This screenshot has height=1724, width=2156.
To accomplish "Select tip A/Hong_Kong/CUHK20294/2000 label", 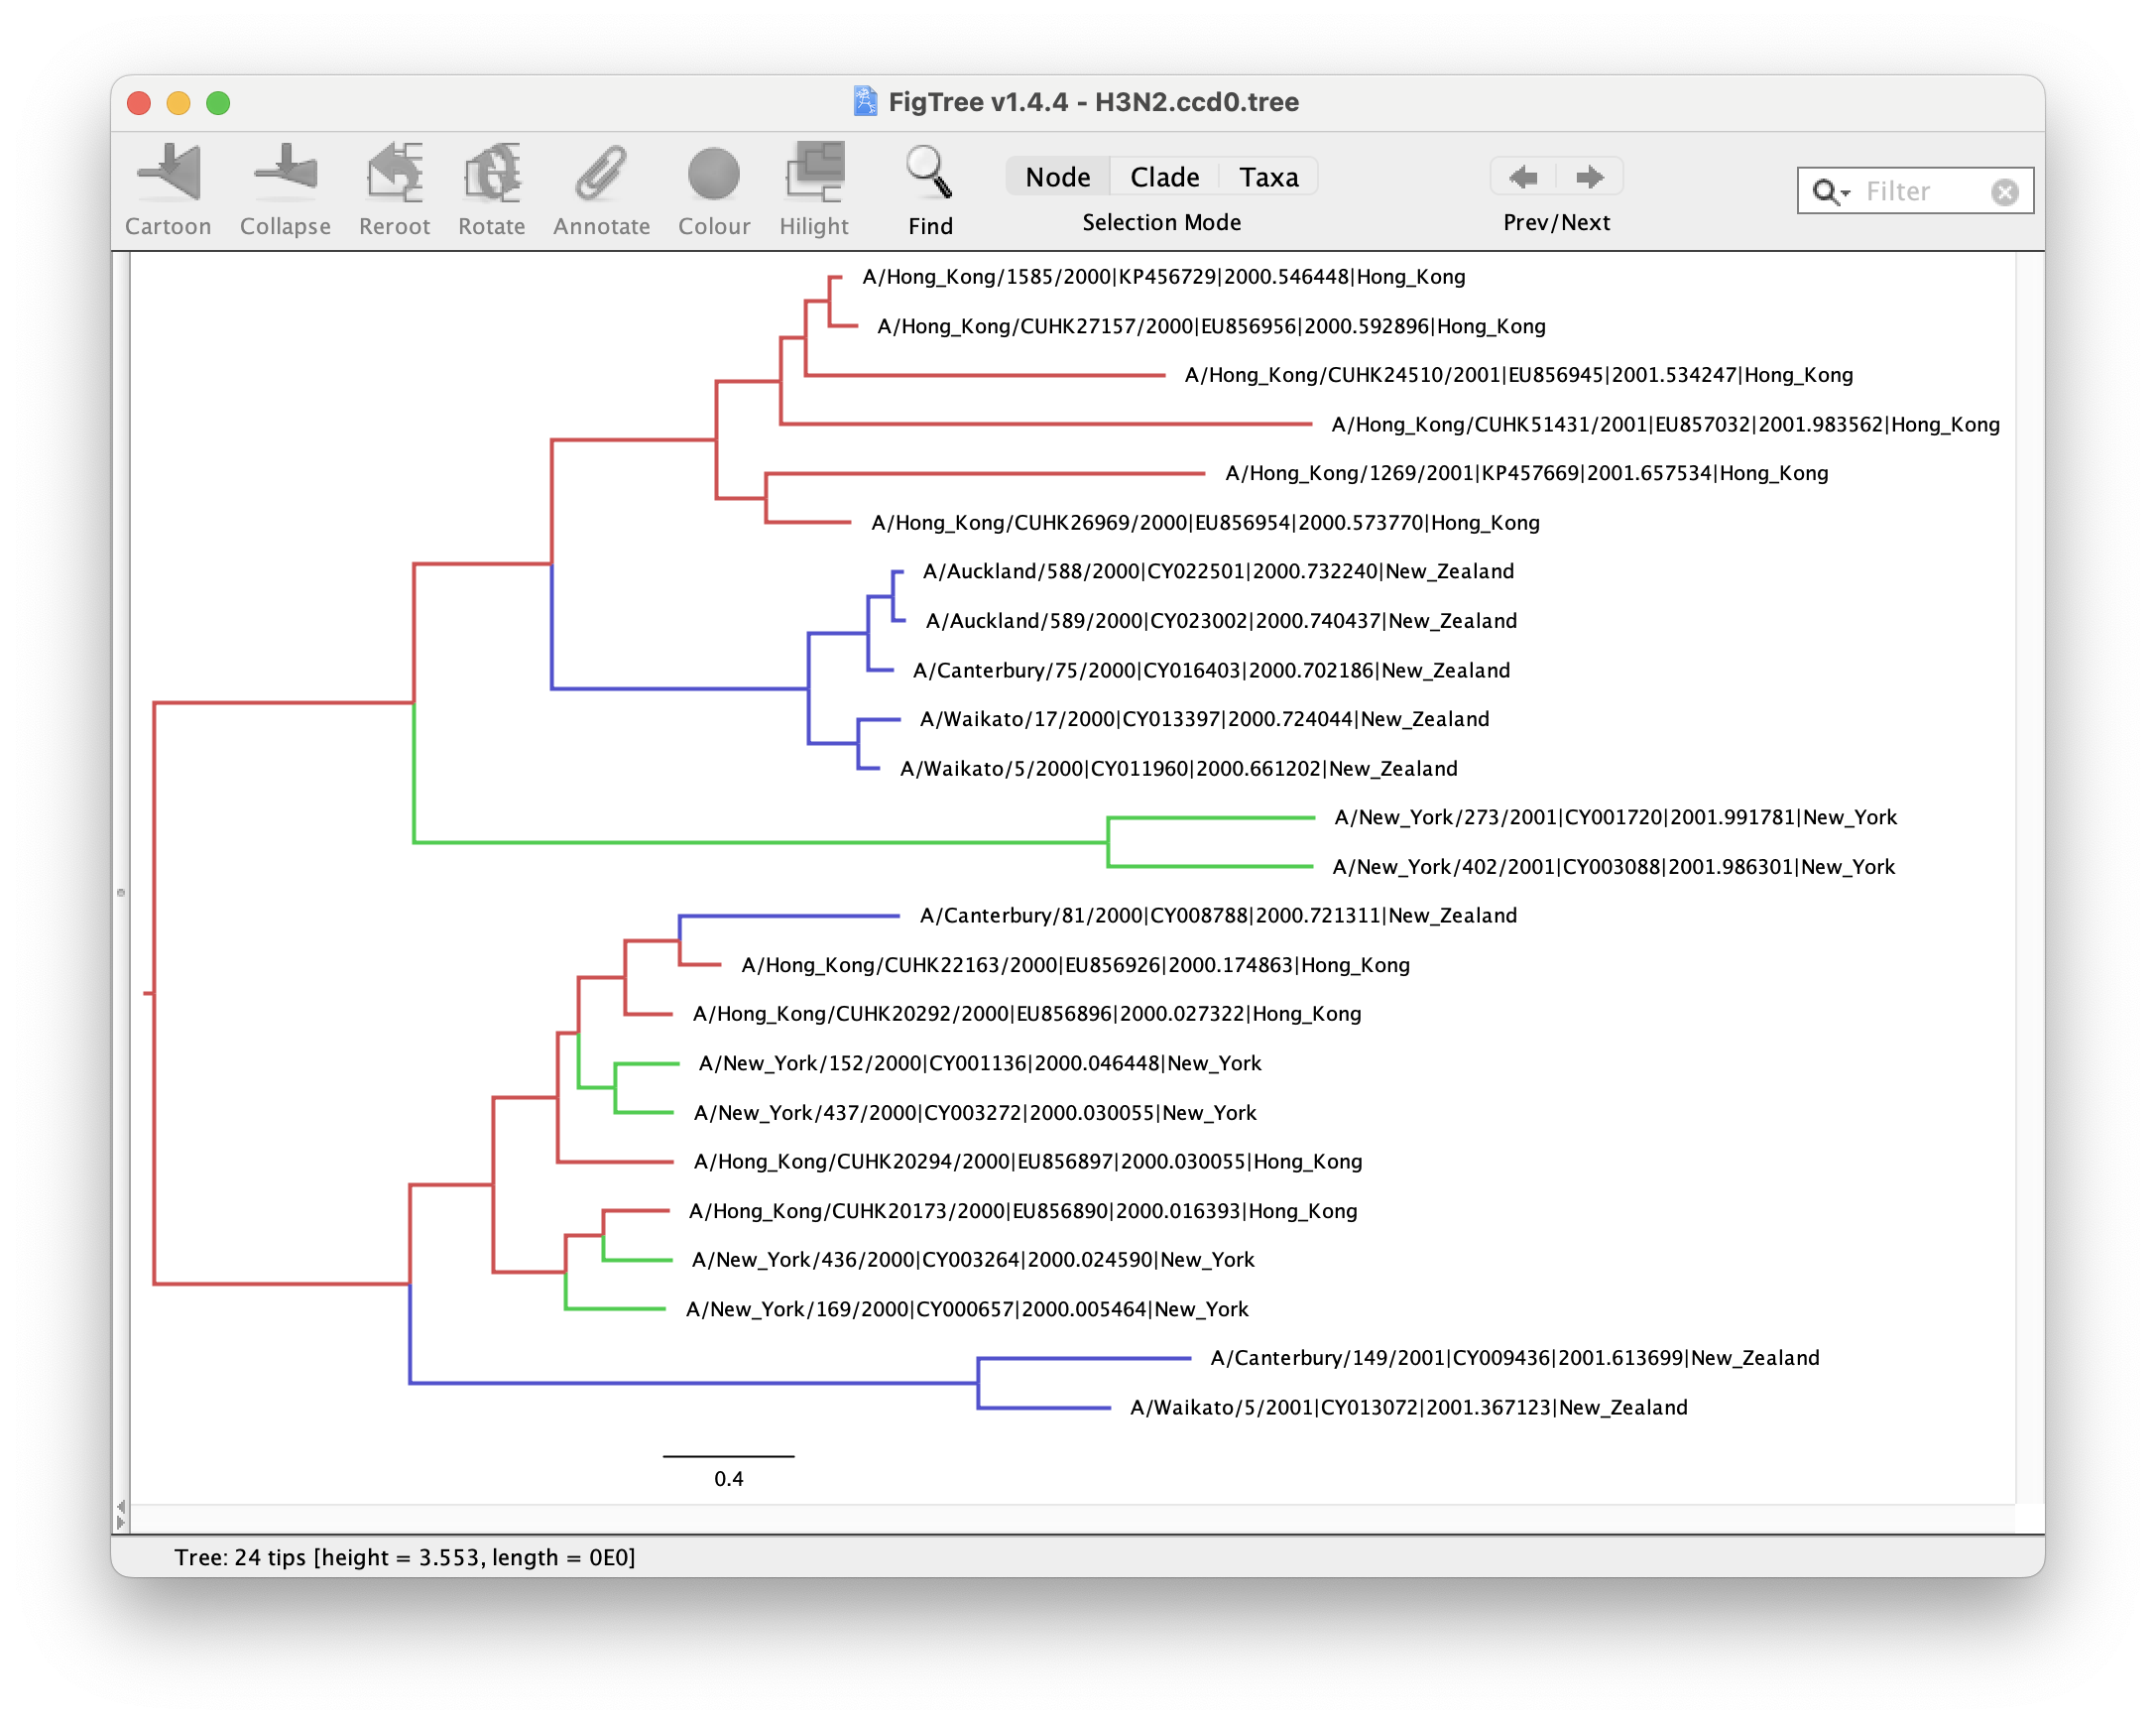I will click(x=1028, y=1162).
